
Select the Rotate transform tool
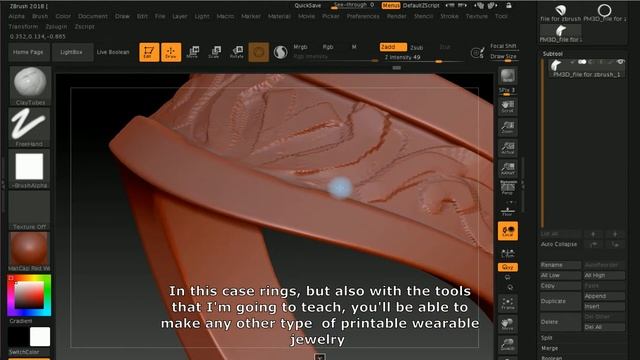coord(237,52)
